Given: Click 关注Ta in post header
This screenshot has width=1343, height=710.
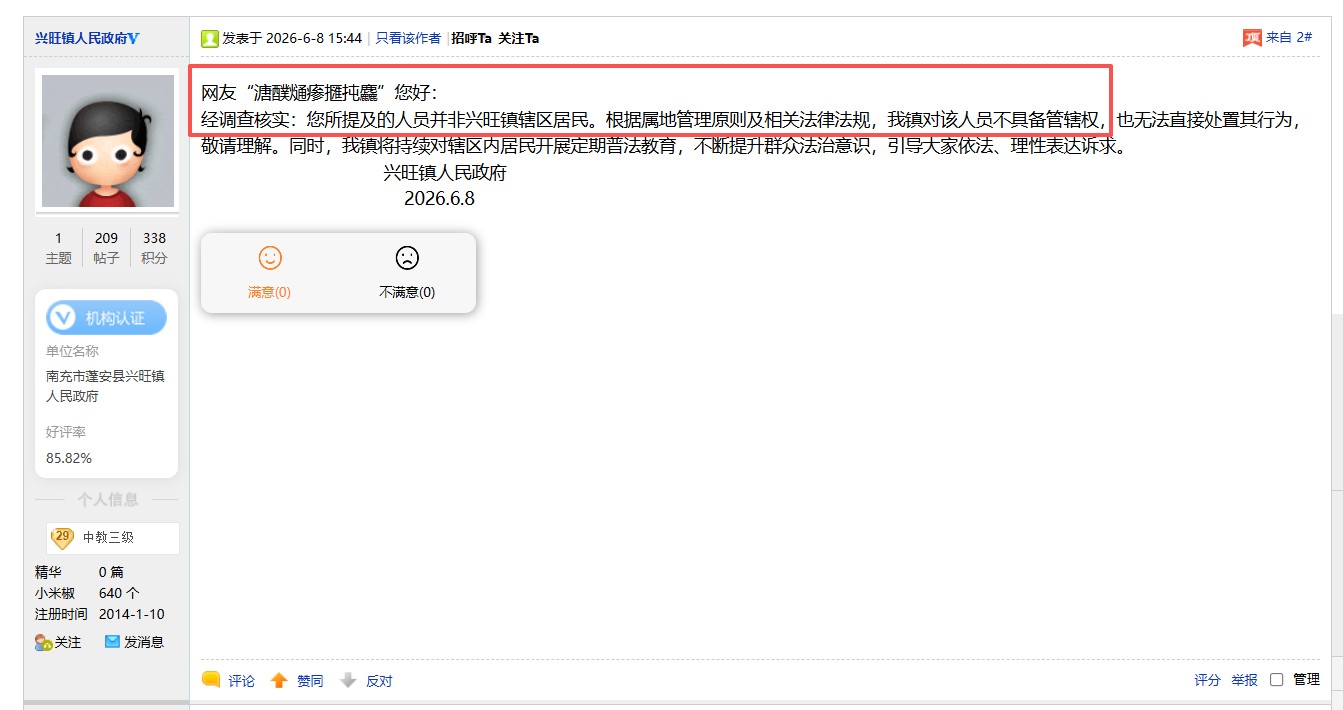Looking at the screenshot, I should click(x=518, y=38).
